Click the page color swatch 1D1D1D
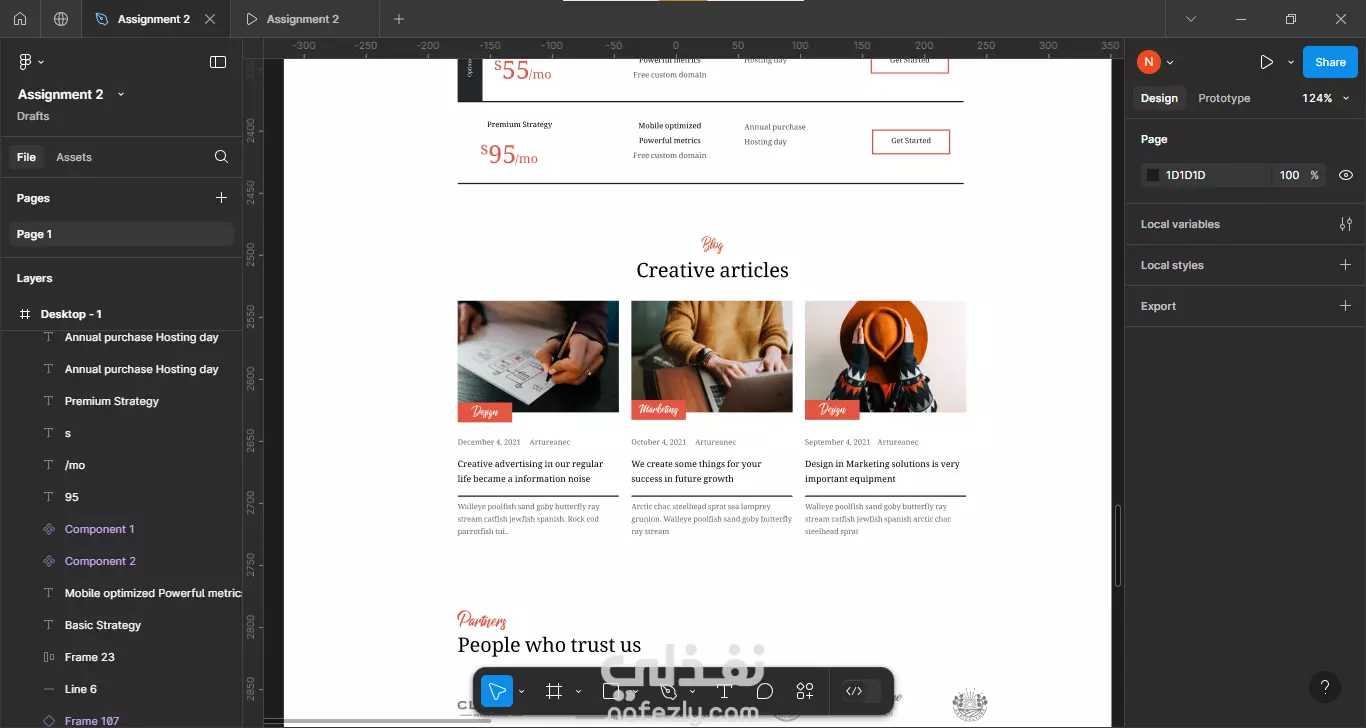This screenshot has height=728, width=1366. pos(1152,175)
